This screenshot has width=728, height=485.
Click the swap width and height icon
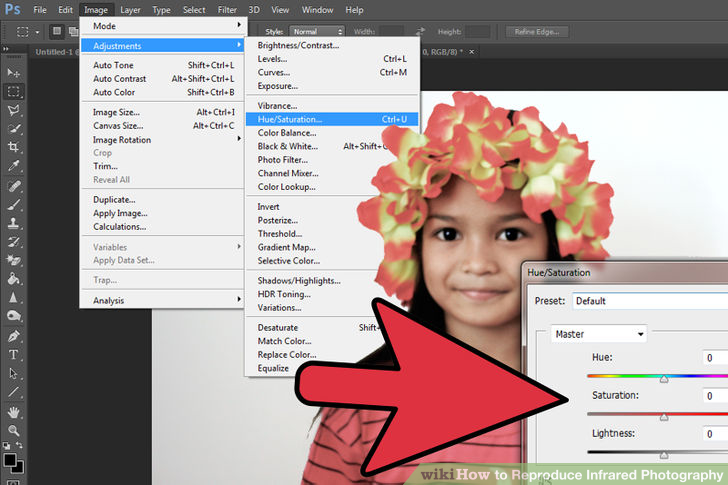pyautogui.click(x=420, y=32)
